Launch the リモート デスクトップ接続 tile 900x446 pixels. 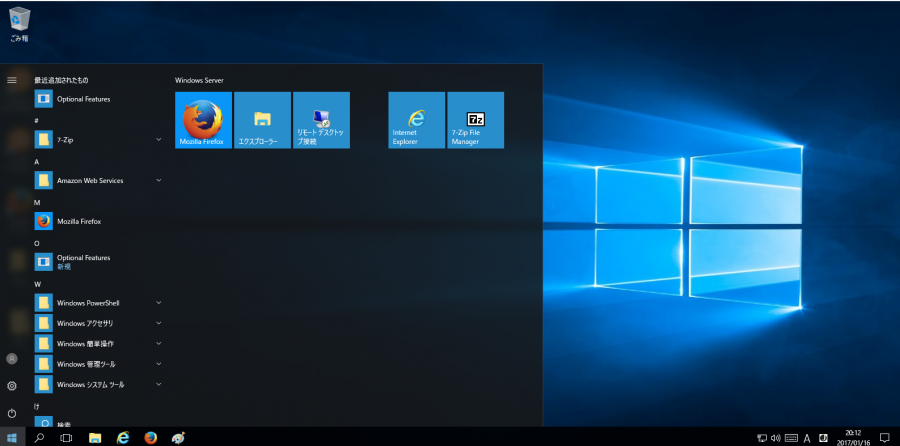[321, 120]
